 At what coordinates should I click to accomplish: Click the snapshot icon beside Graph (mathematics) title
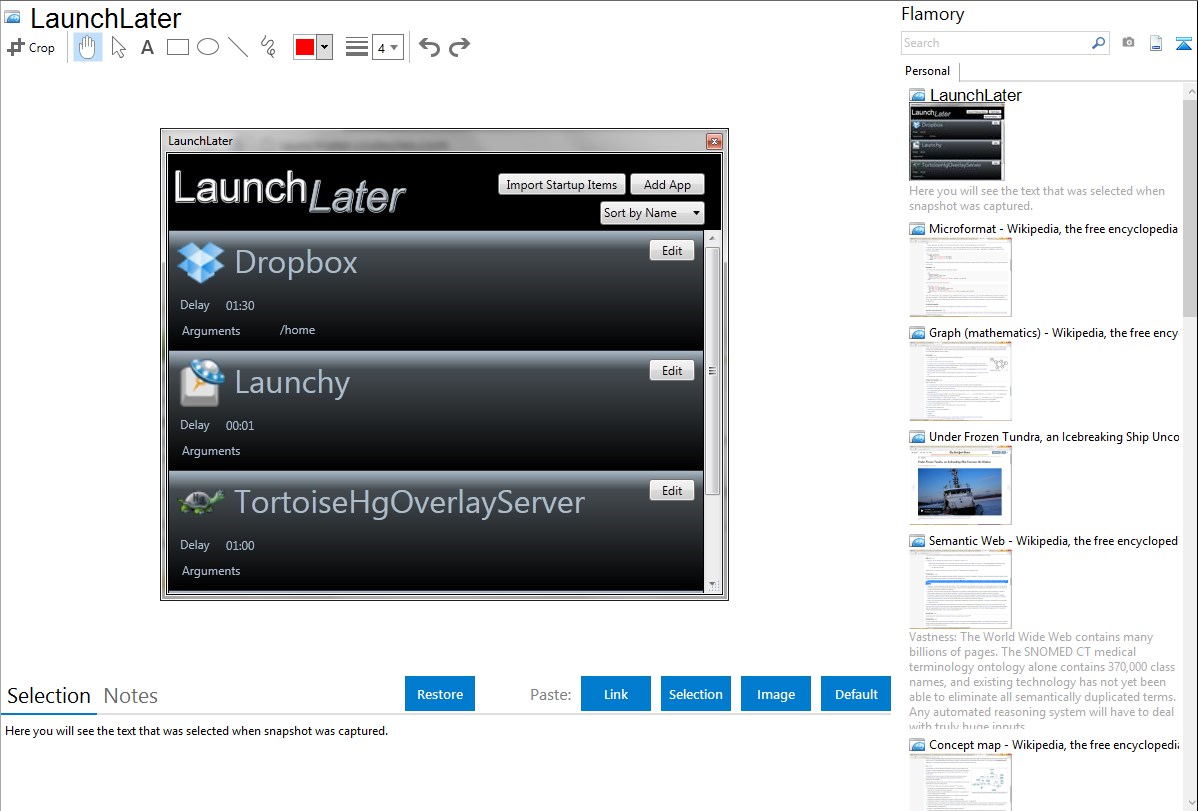(x=918, y=333)
